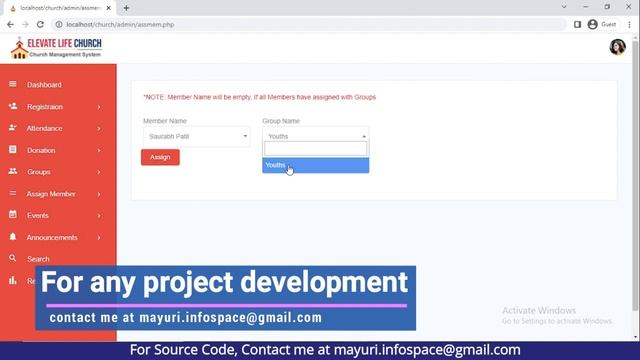The height and width of the screenshot is (360, 640).
Task: Click the bar chart icon in sidebar
Action: point(13,280)
